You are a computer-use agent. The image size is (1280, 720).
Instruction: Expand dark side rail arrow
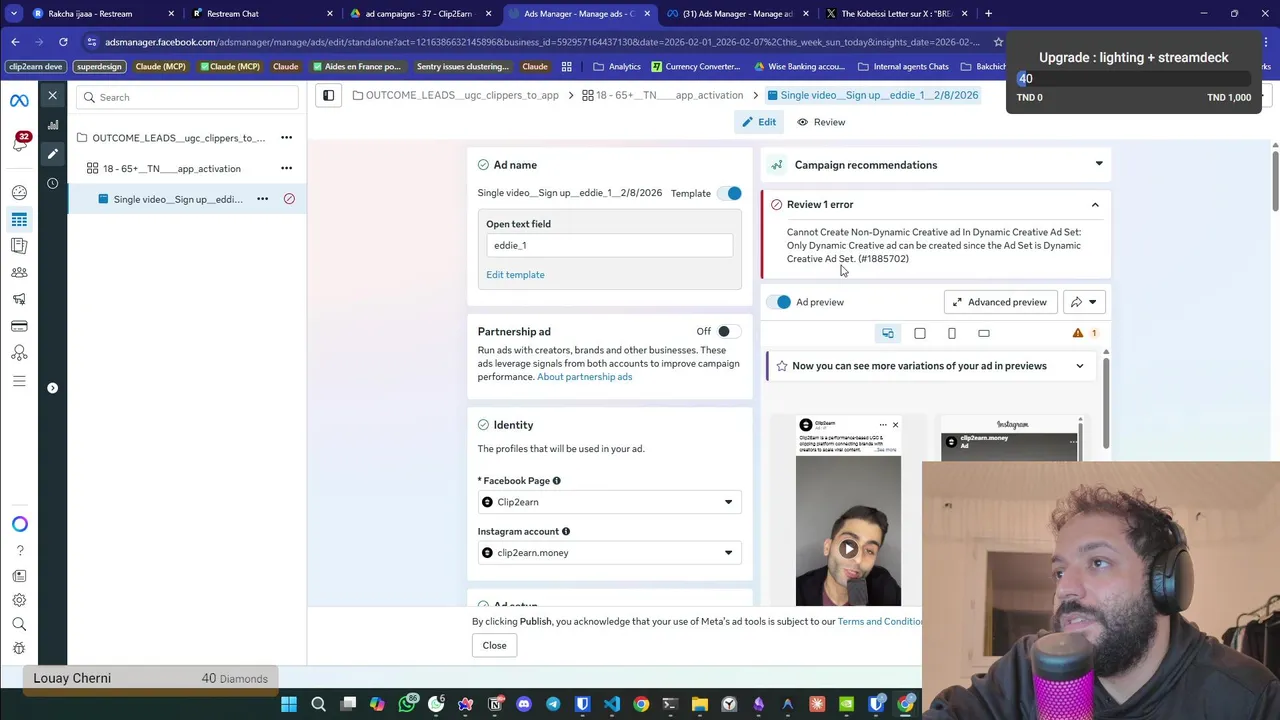point(52,388)
